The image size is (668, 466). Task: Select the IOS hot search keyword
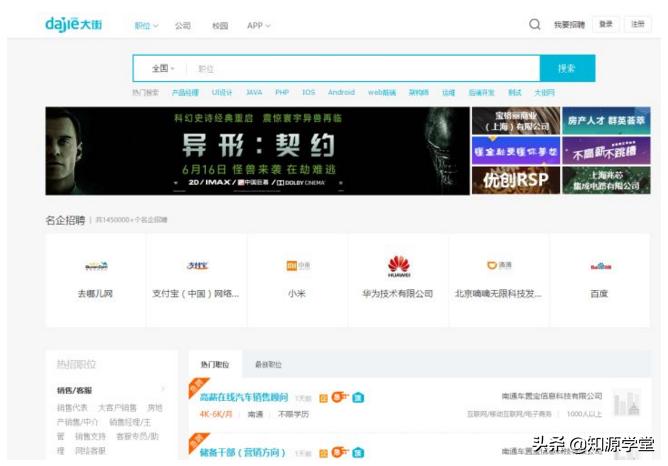308,92
